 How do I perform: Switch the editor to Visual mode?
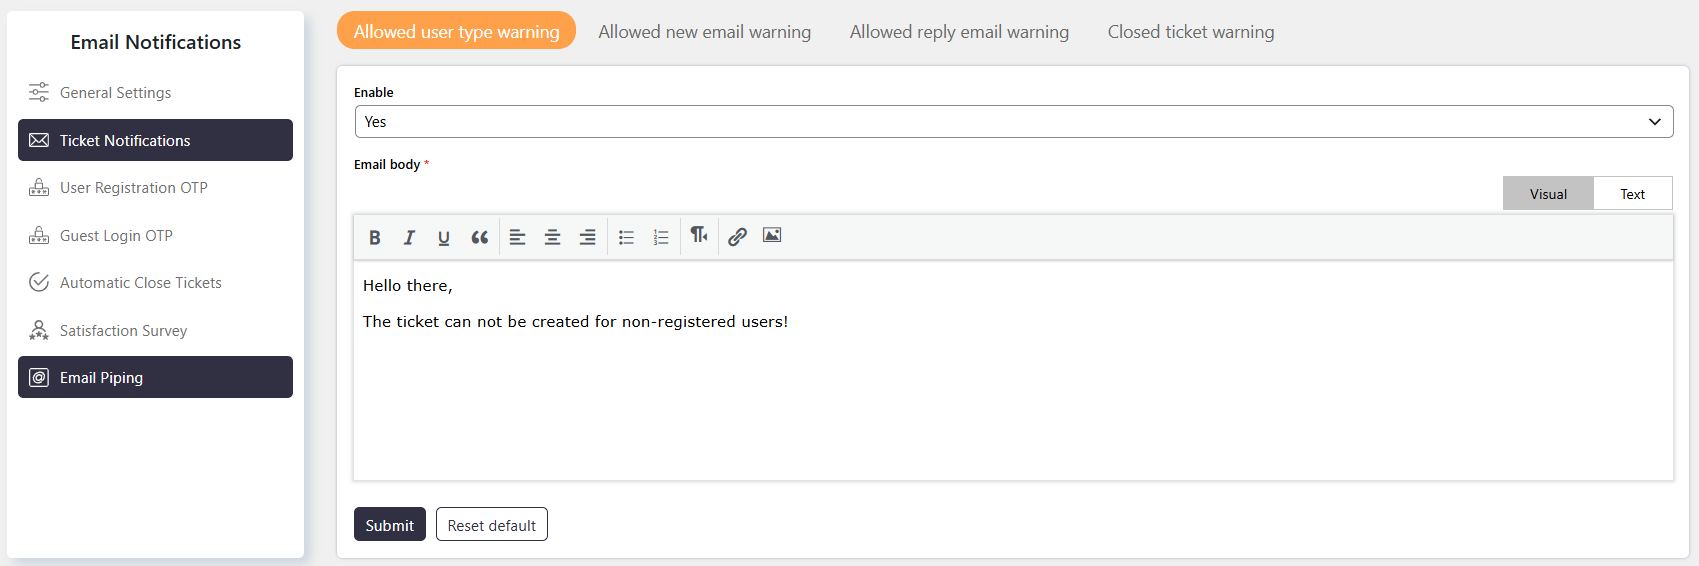click(x=1548, y=194)
